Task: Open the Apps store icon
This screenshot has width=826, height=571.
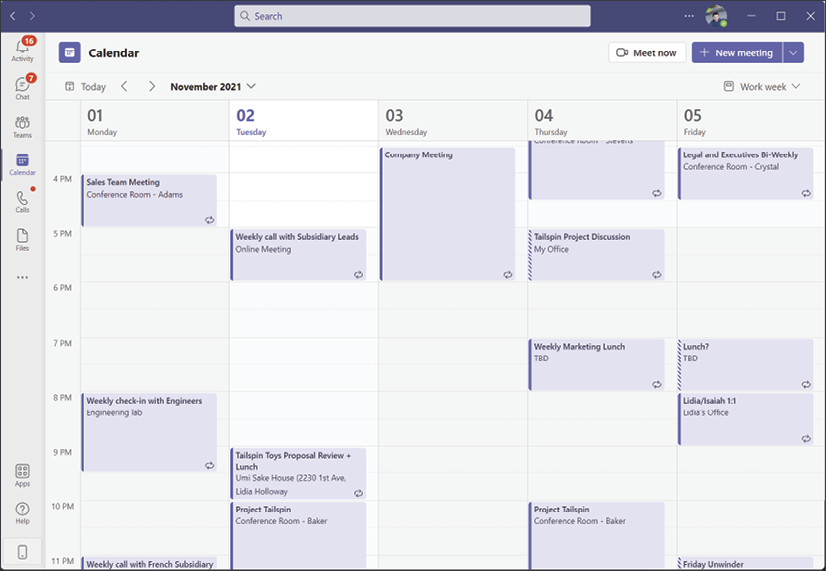Action: (x=22, y=475)
